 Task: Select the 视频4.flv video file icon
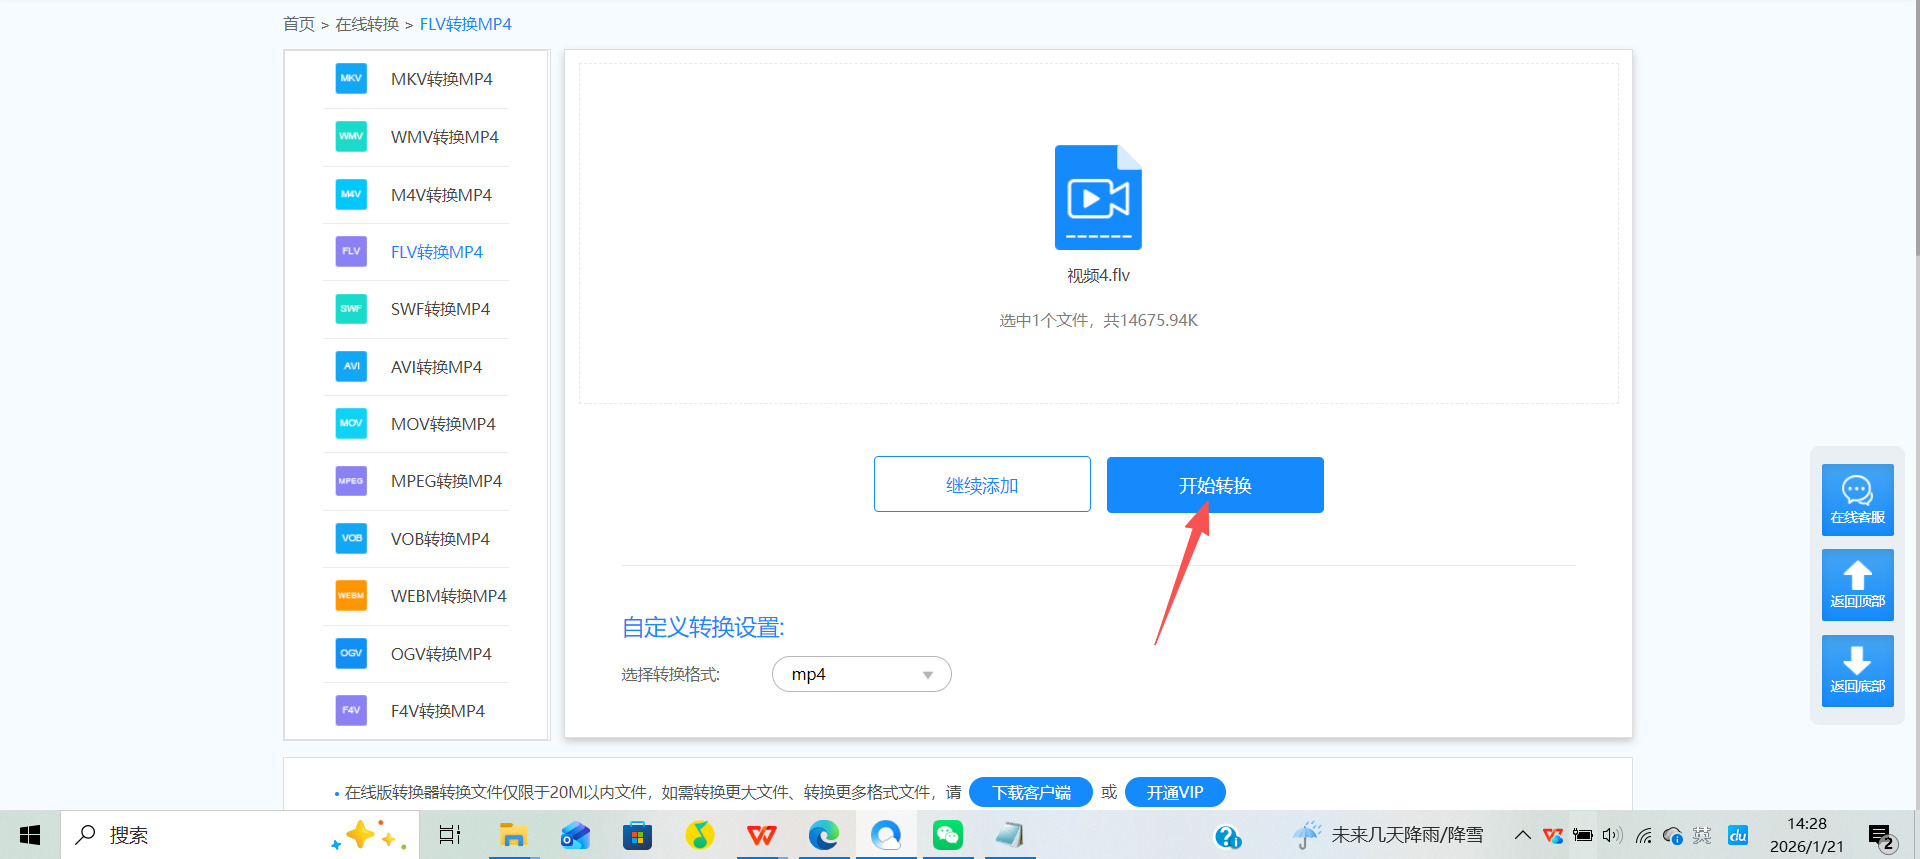(x=1098, y=197)
